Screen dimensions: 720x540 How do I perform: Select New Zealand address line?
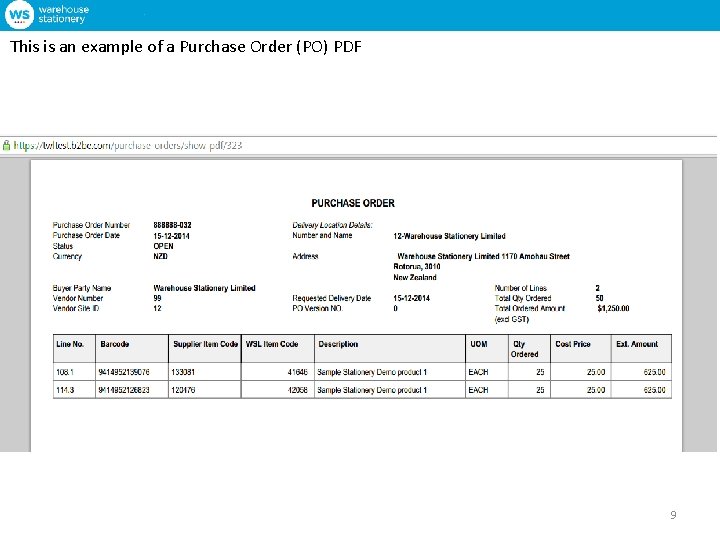[x=415, y=277]
